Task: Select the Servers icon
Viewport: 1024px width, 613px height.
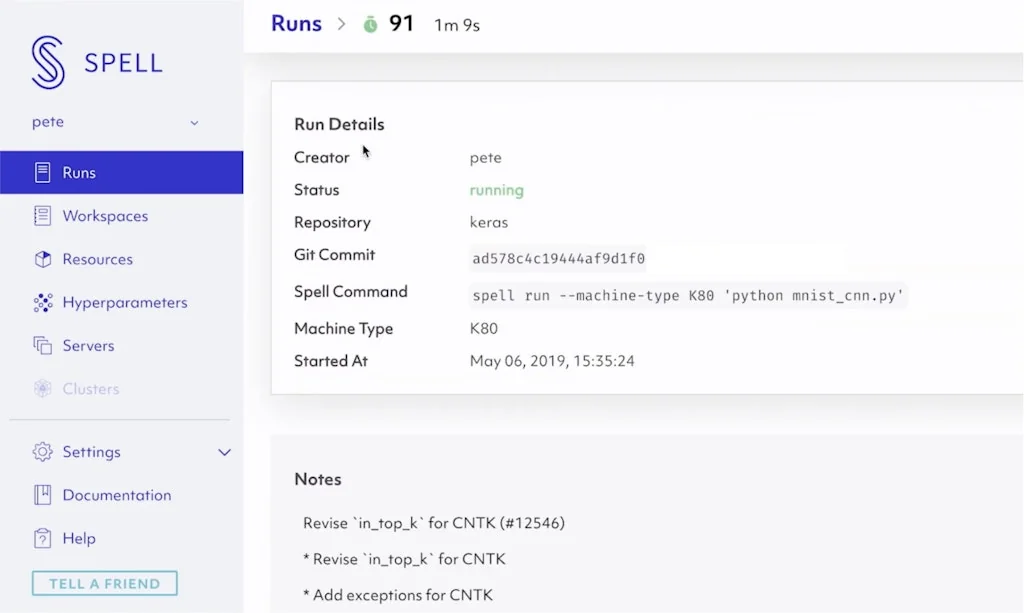Action: point(42,345)
